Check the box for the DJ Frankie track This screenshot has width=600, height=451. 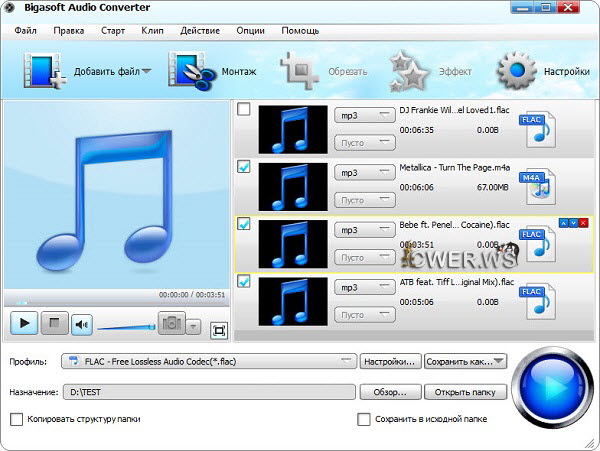pyautogui.click(x=244, y=110)
